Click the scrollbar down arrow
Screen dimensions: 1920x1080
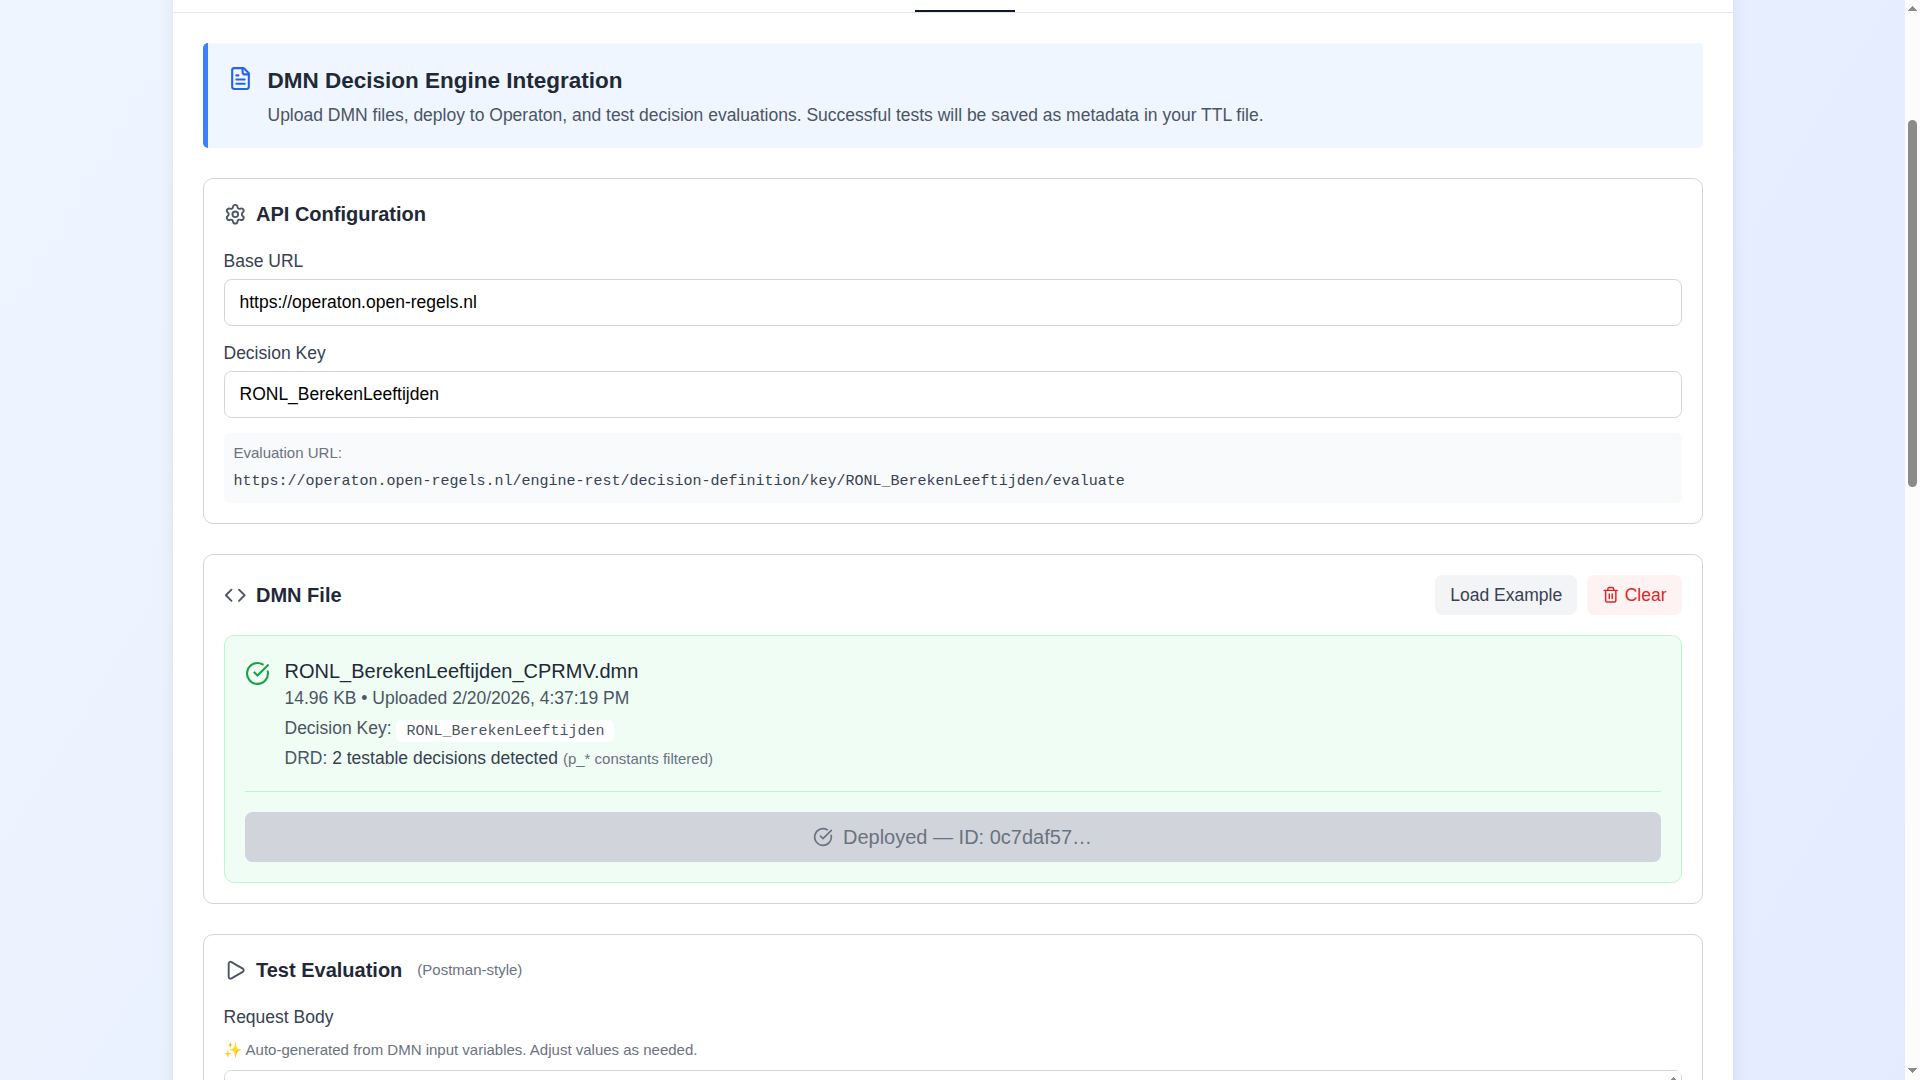click(1911, 1070)
